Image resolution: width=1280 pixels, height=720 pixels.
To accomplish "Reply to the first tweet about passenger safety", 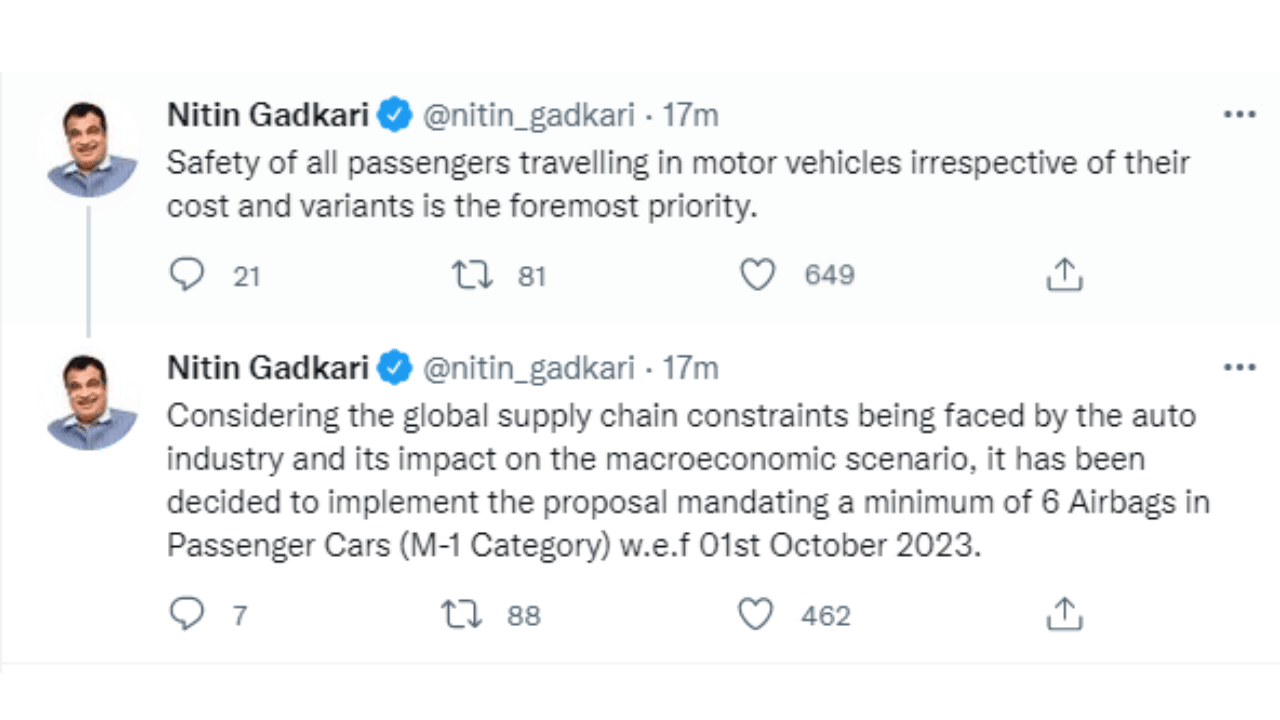I will click(x=187, y=275).
